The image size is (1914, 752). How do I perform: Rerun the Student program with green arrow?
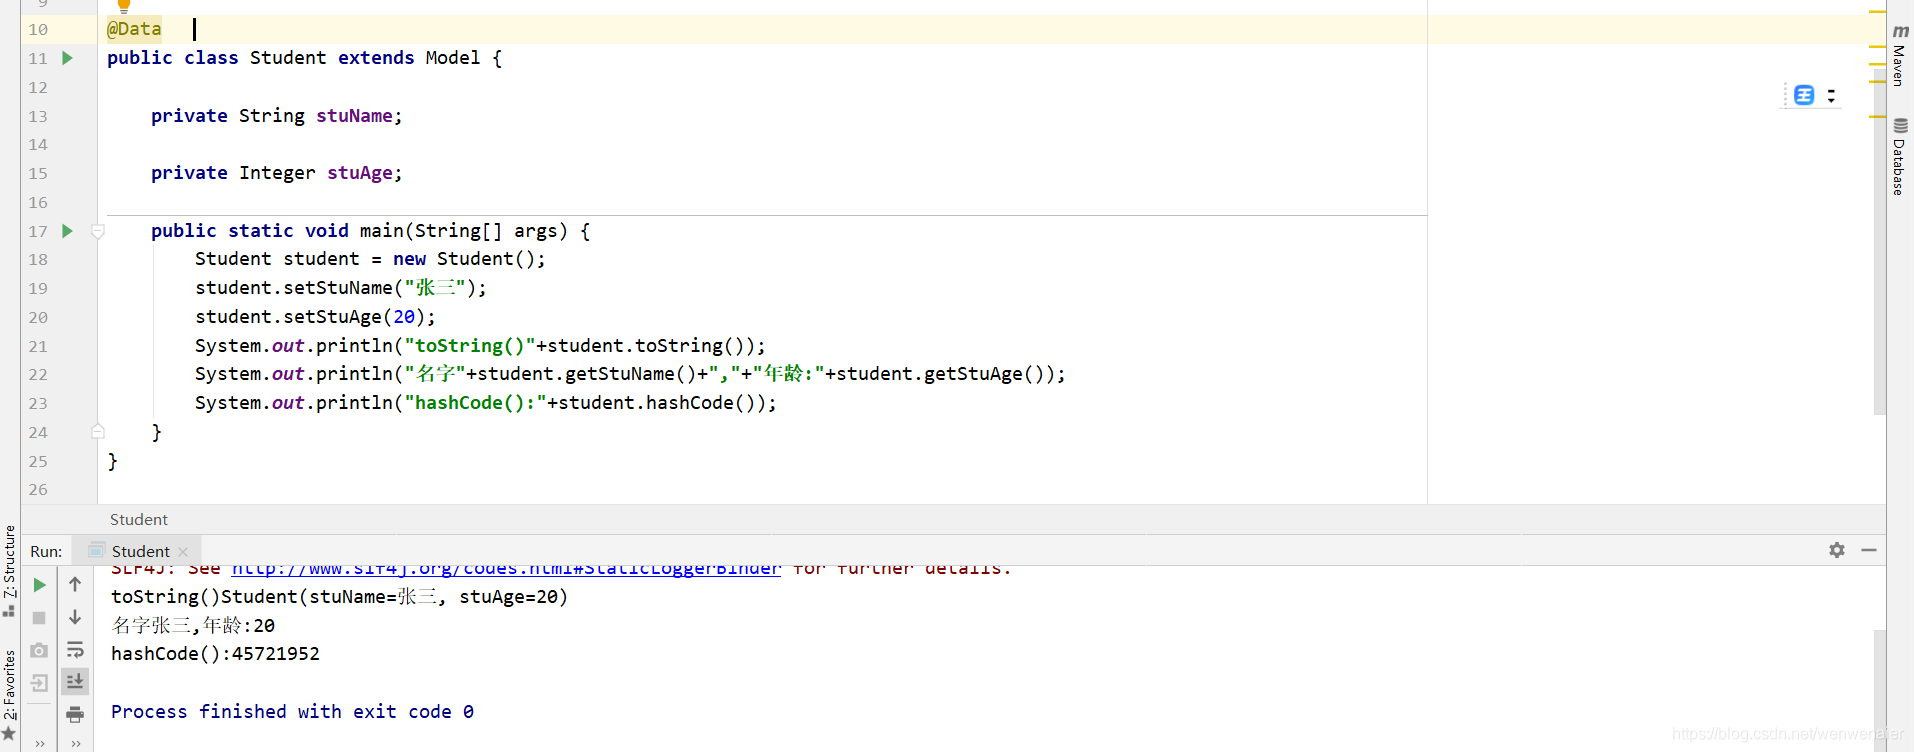pyautogui.click(x=39, y=585)
